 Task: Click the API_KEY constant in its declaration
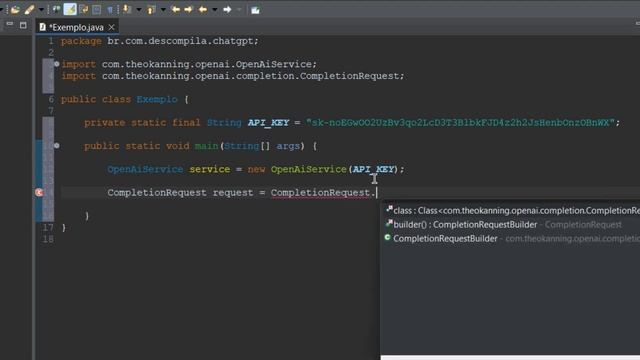(x=268, y=122)
